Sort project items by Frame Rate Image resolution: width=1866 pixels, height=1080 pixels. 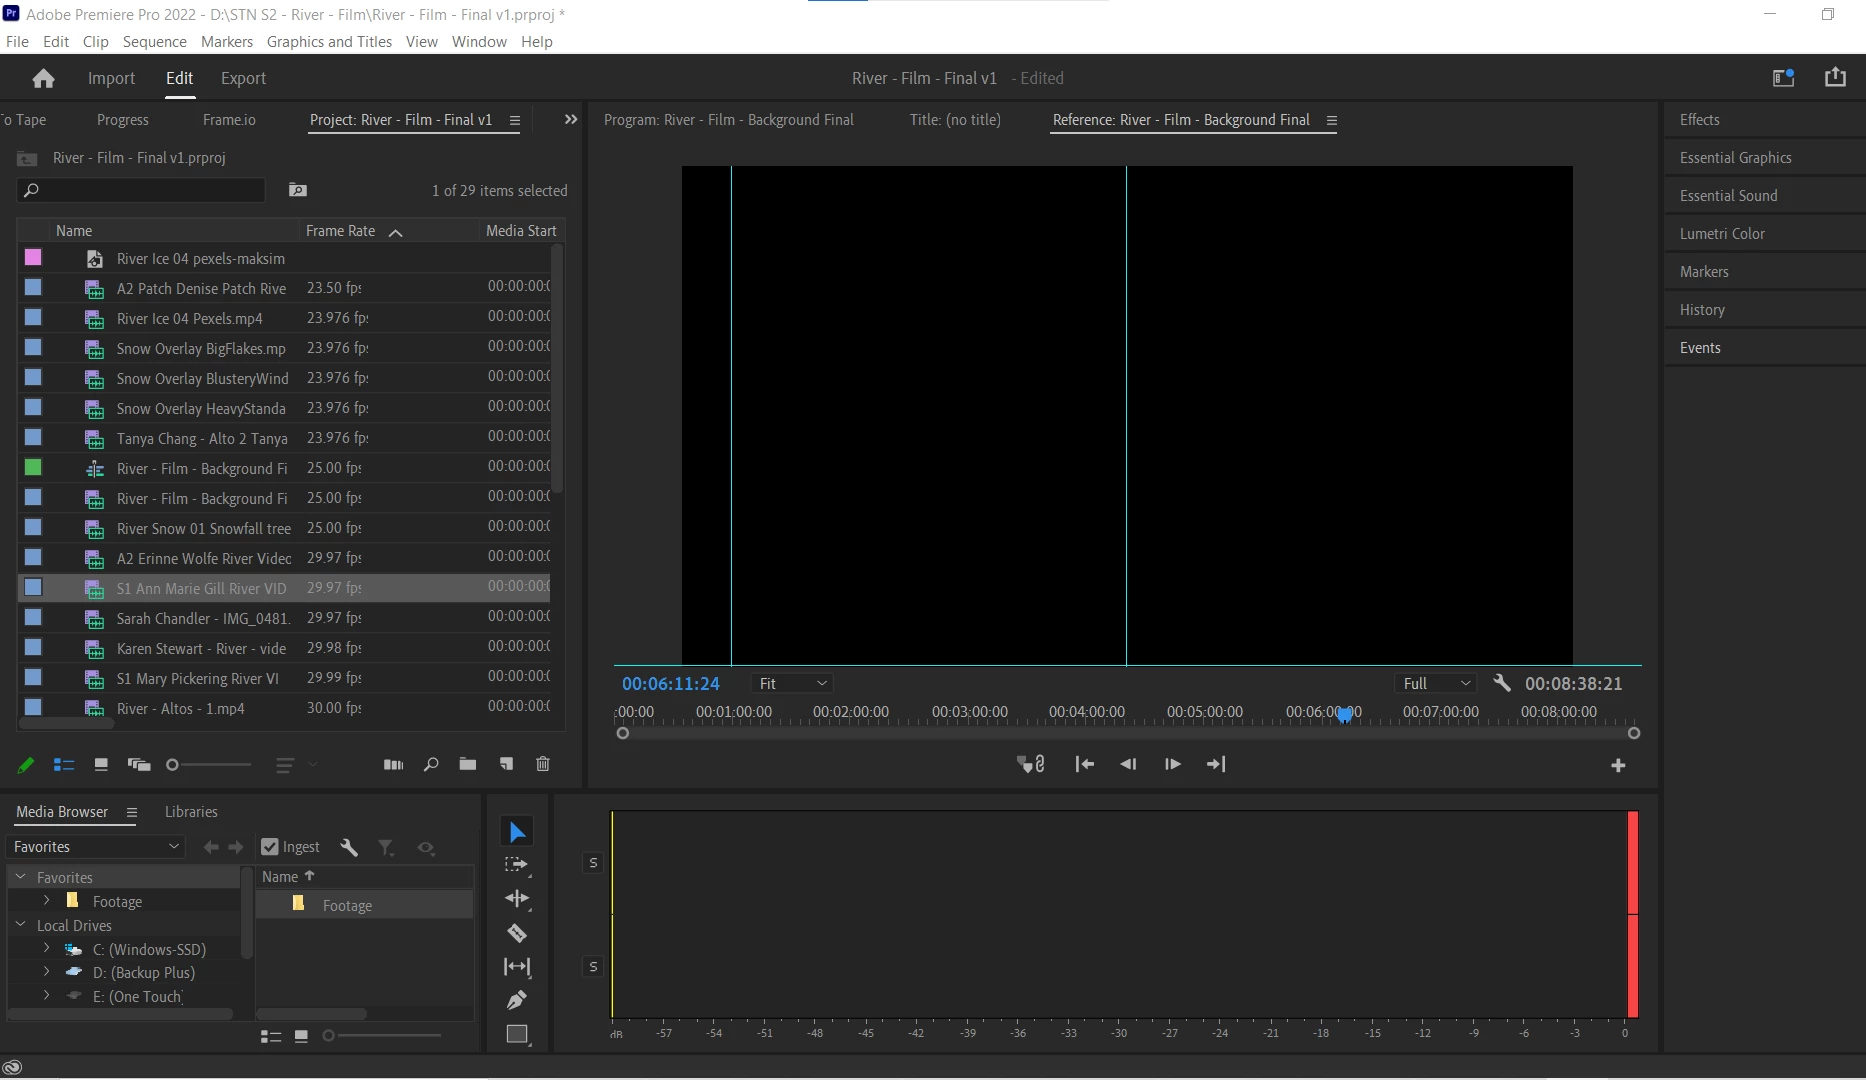(340, 231)
